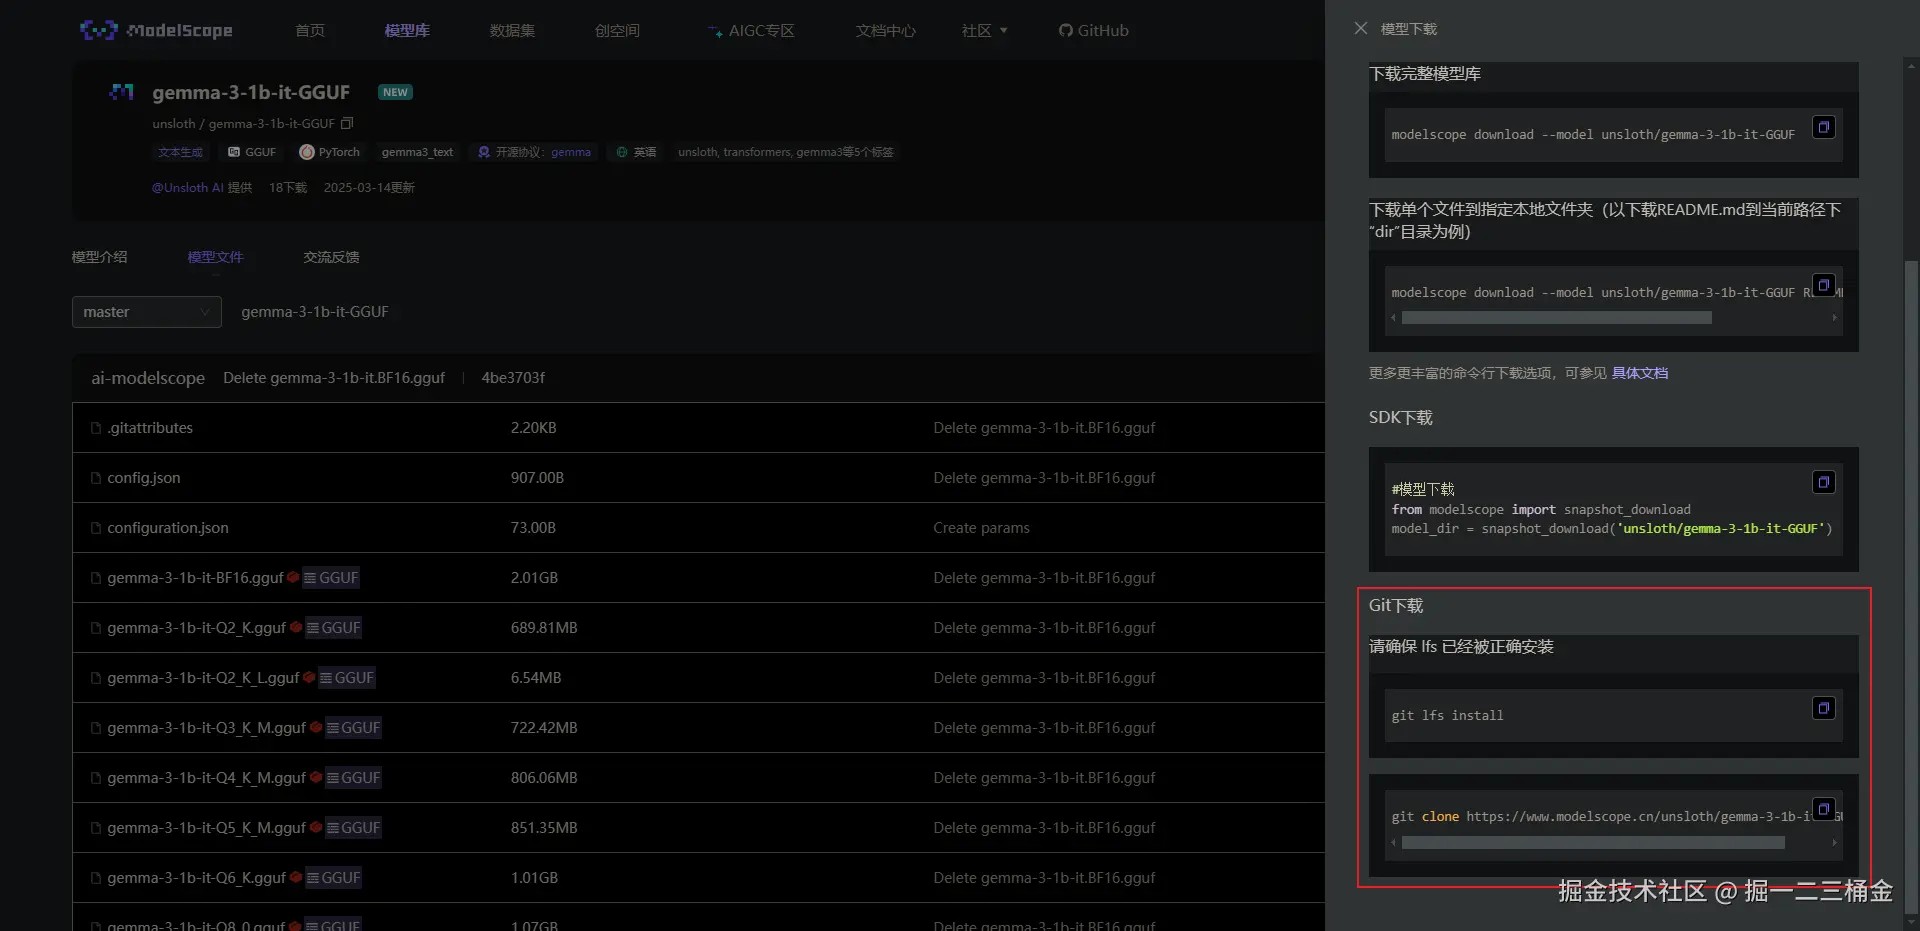Screen dimensions: 1920x931
Task: Click the left scroll arrow in the single-file command box
Action: tap(1393, 318)
